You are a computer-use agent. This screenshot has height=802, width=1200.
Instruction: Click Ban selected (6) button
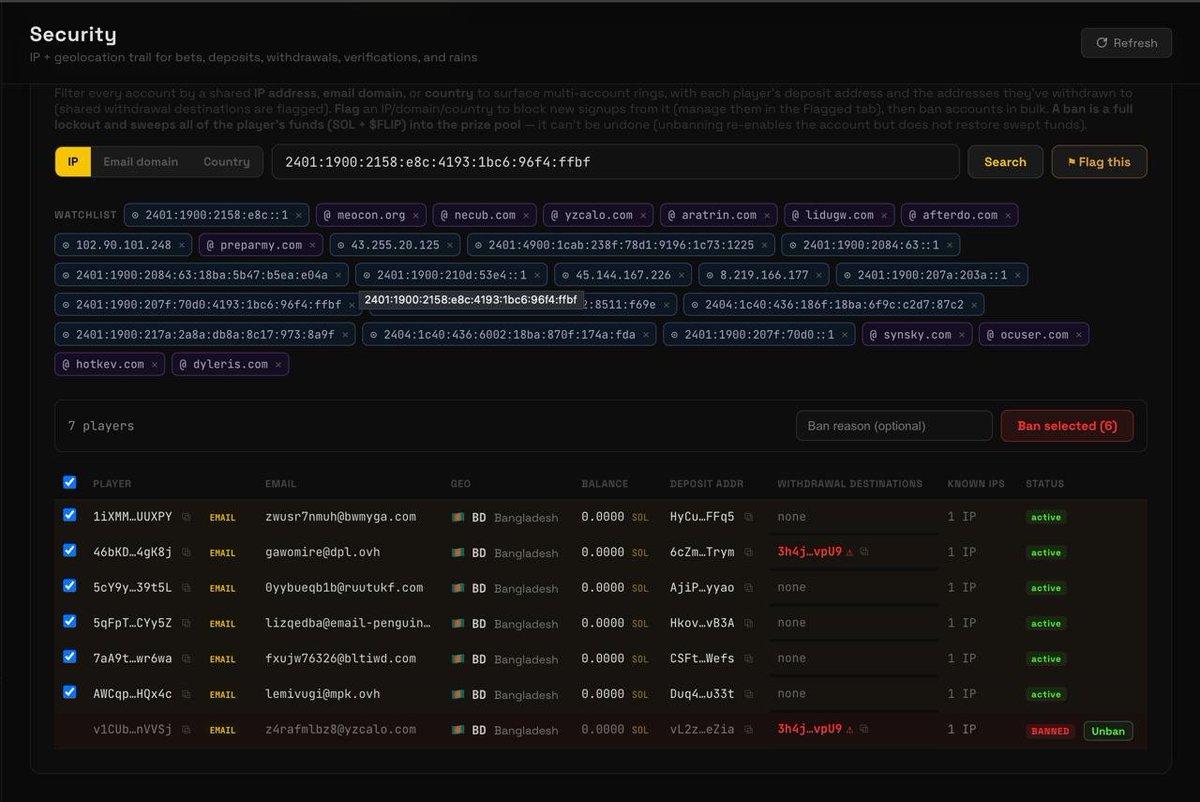click(1067, 426)
